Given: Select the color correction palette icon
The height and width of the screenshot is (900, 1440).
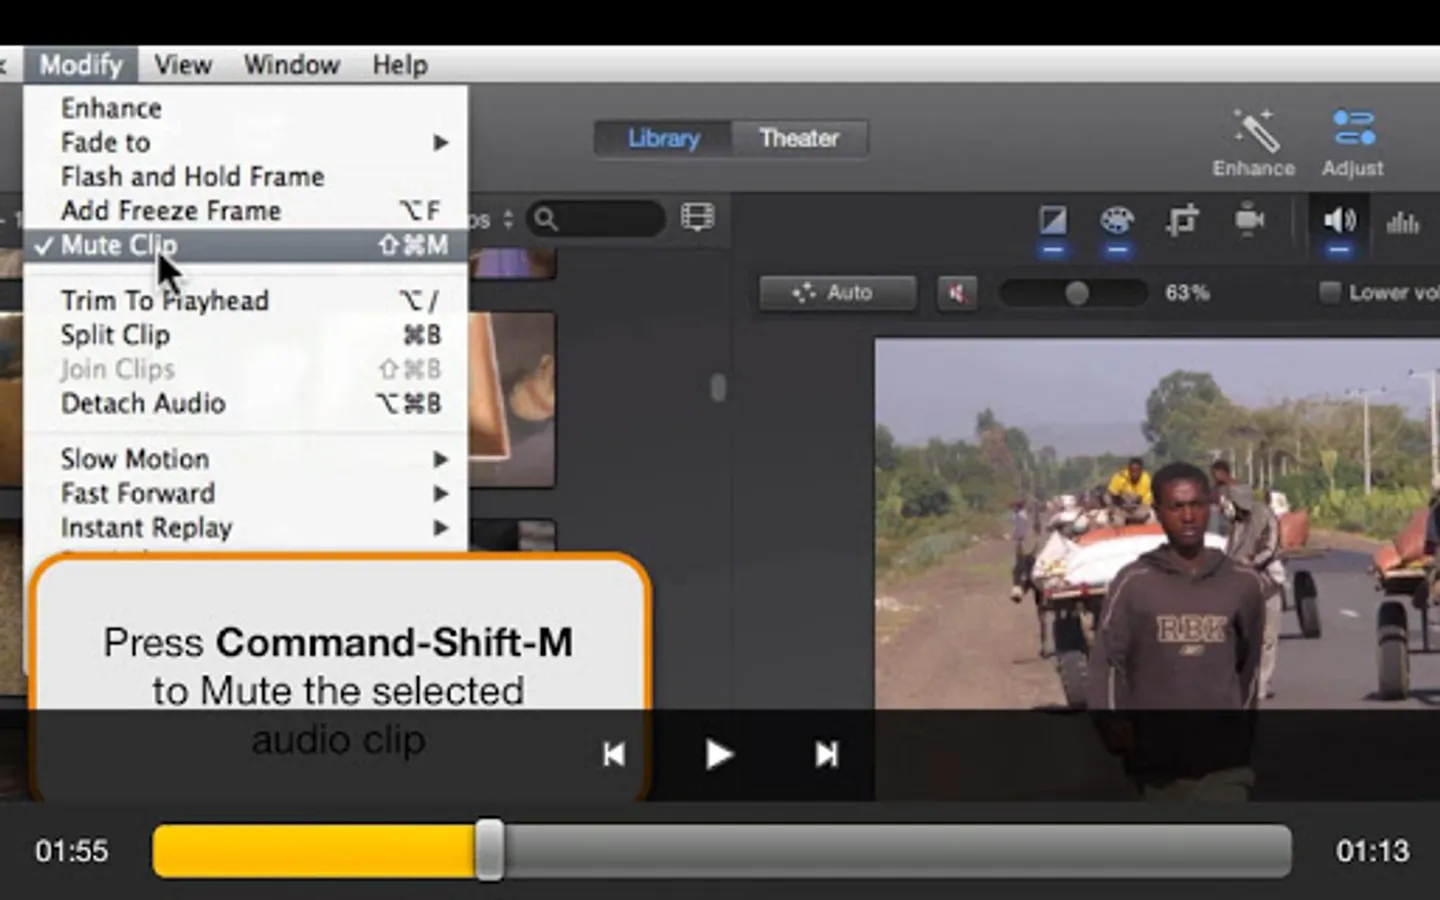Looking at the screenshot, I should point(1117,221).
